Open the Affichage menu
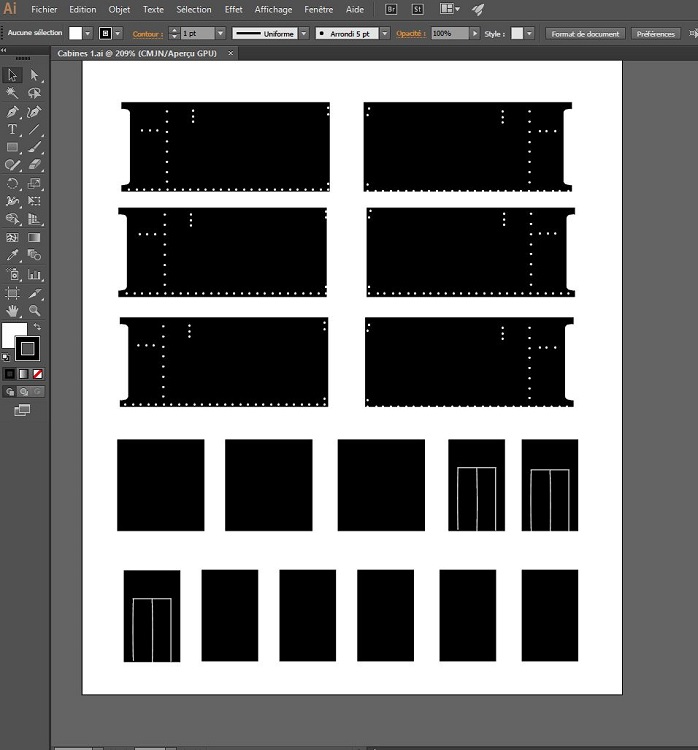The height and width of the screenshot is (750, 698). coord(273,9)
